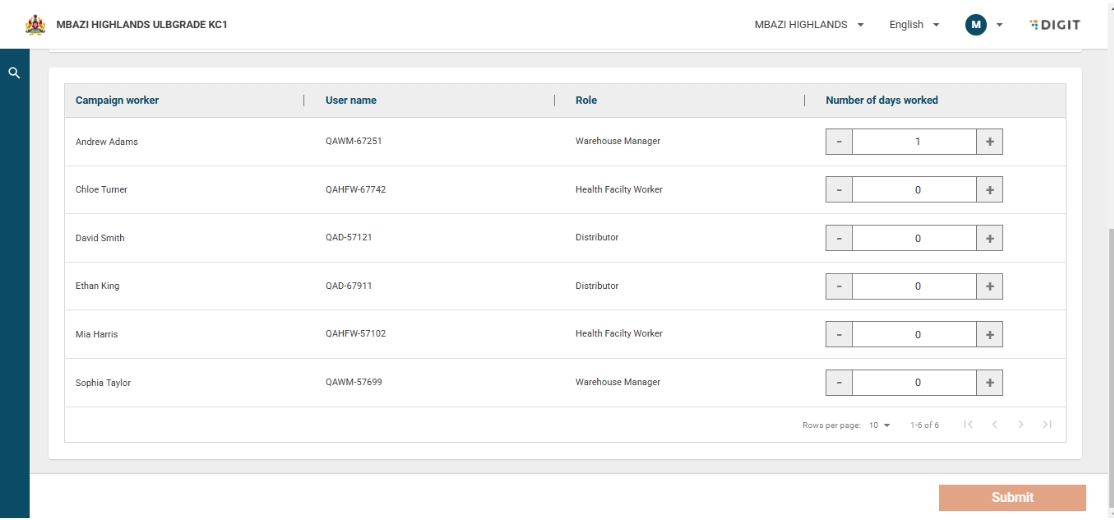Go to next page of table
Viewport: 1114px width, 520px height.
(x=1020, y=425)
